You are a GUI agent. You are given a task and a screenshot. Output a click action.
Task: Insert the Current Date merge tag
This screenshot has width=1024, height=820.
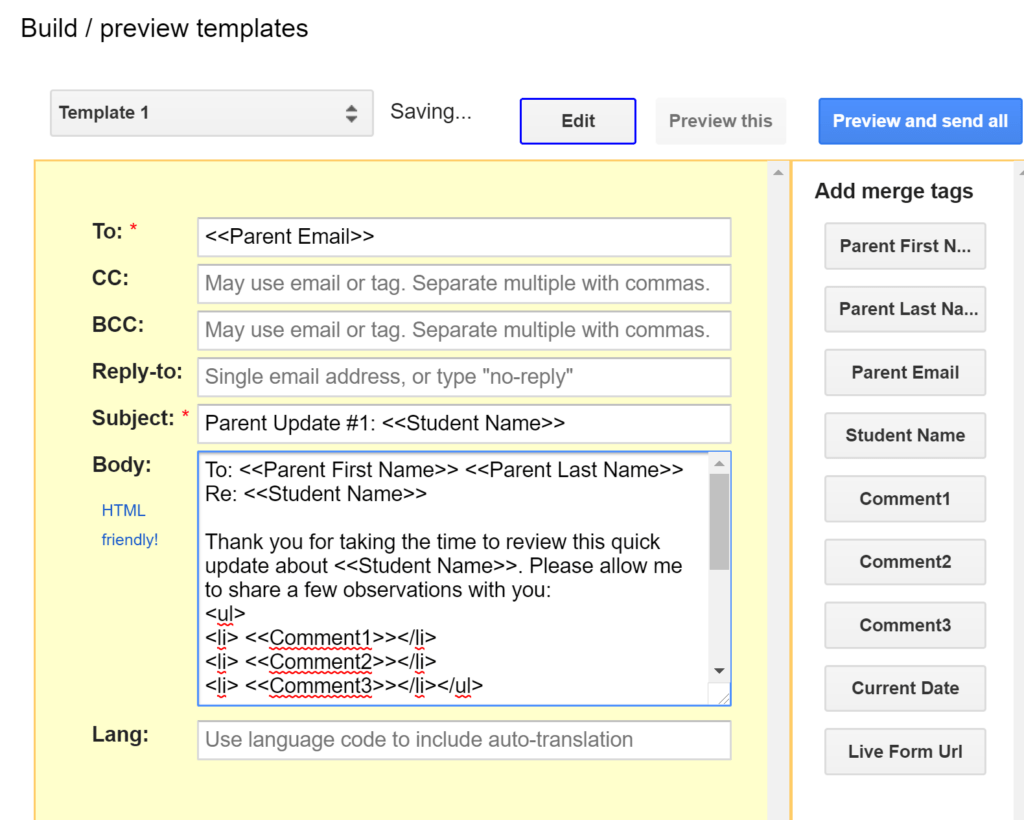pos(905,688)
